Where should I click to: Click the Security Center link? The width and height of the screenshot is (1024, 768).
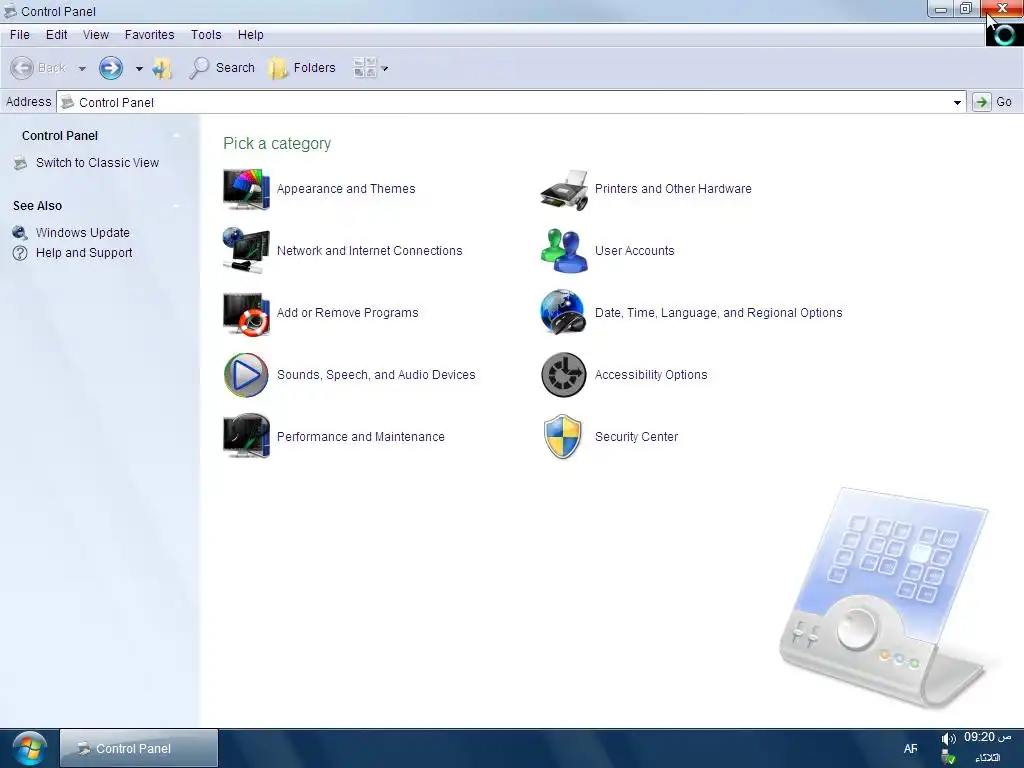click(637, 437)
